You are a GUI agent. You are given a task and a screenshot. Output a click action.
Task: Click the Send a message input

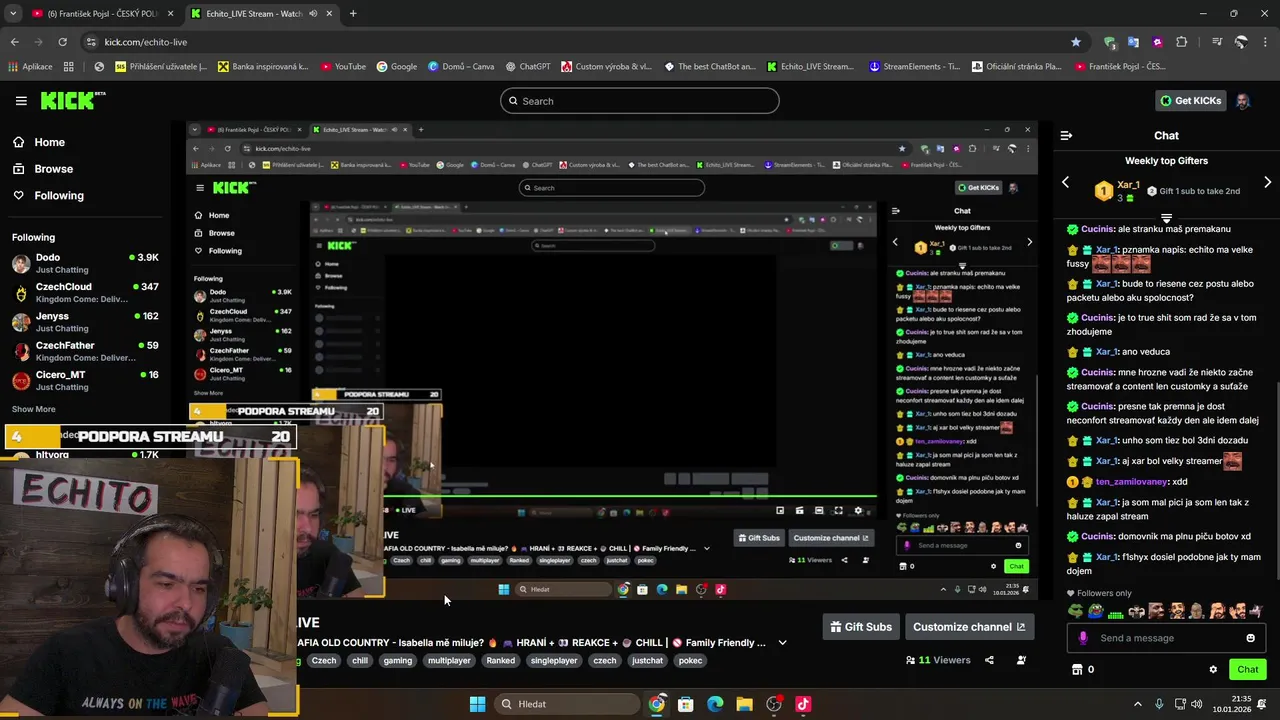1166,638
